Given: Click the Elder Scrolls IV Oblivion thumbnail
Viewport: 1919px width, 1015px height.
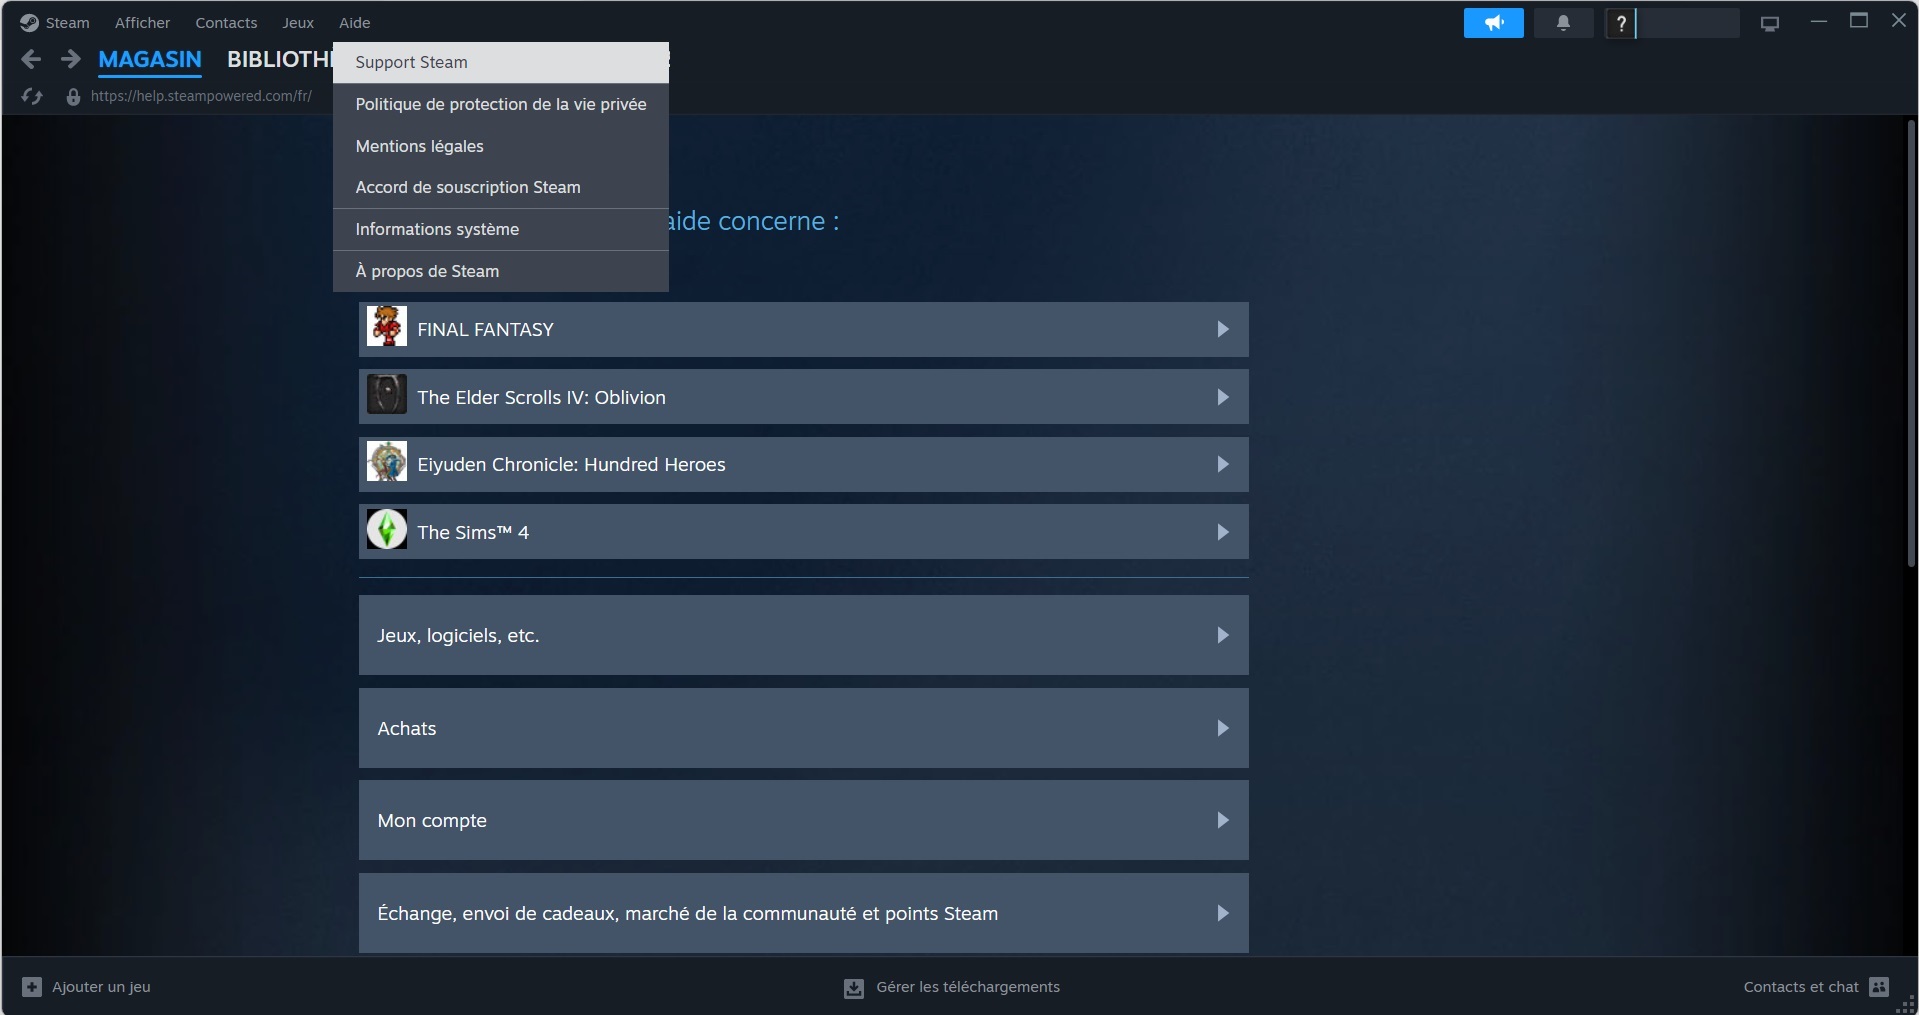Looking at the screenshot, I should click(x=387, y=394).
